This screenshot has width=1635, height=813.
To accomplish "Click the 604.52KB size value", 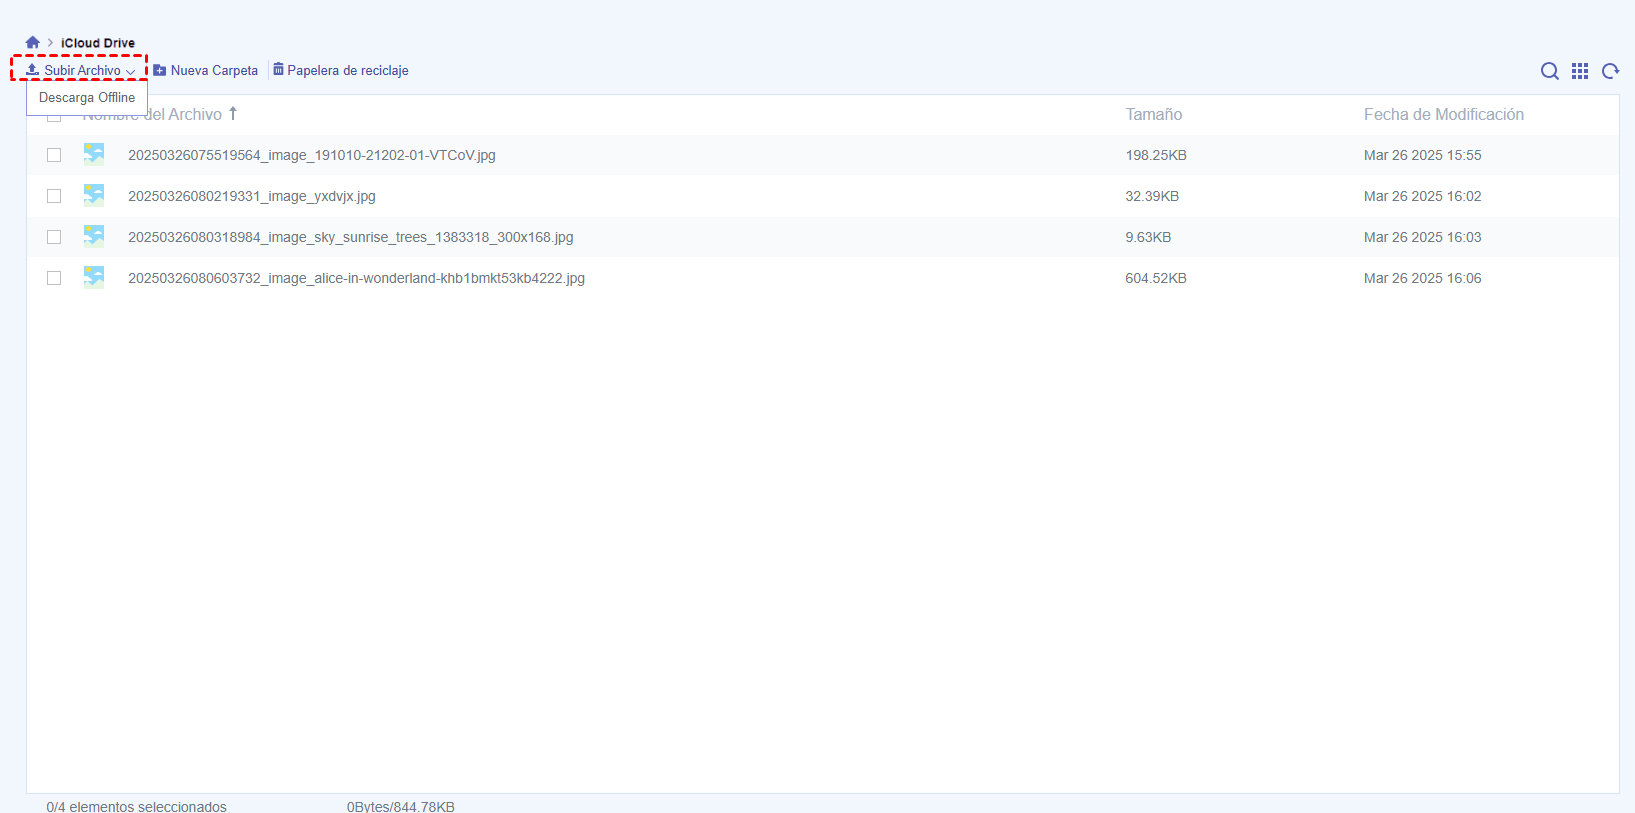I will coord(1156,278).
